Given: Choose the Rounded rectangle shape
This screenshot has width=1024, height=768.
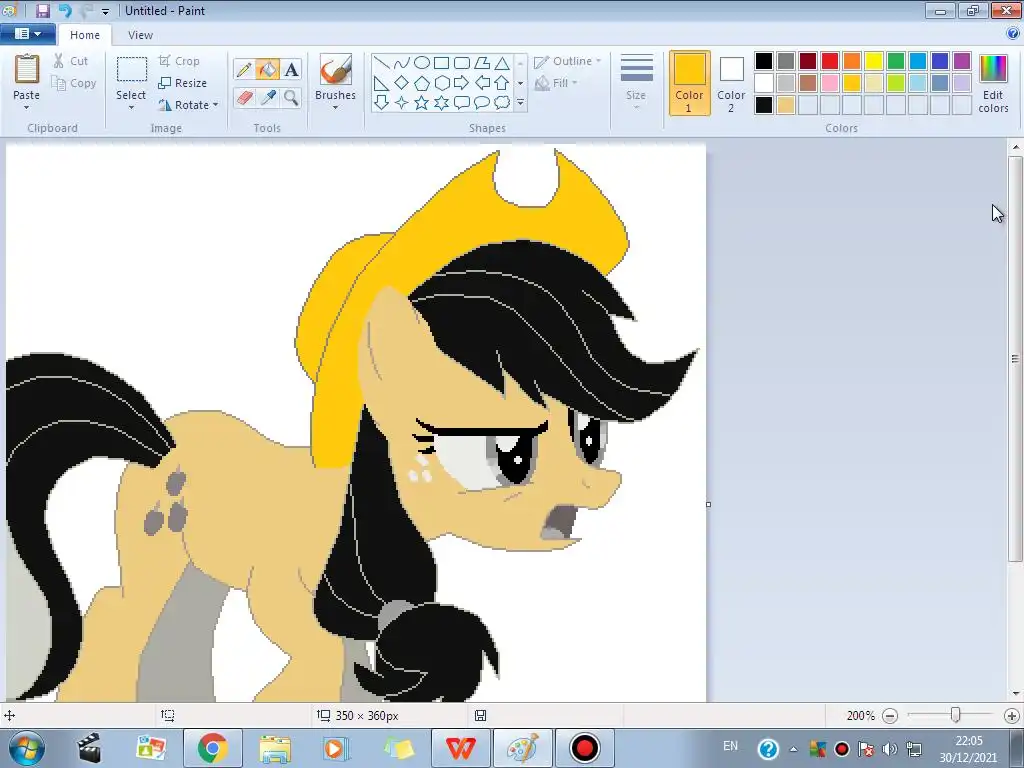Looking at the screenshot, I should [462, 63].
